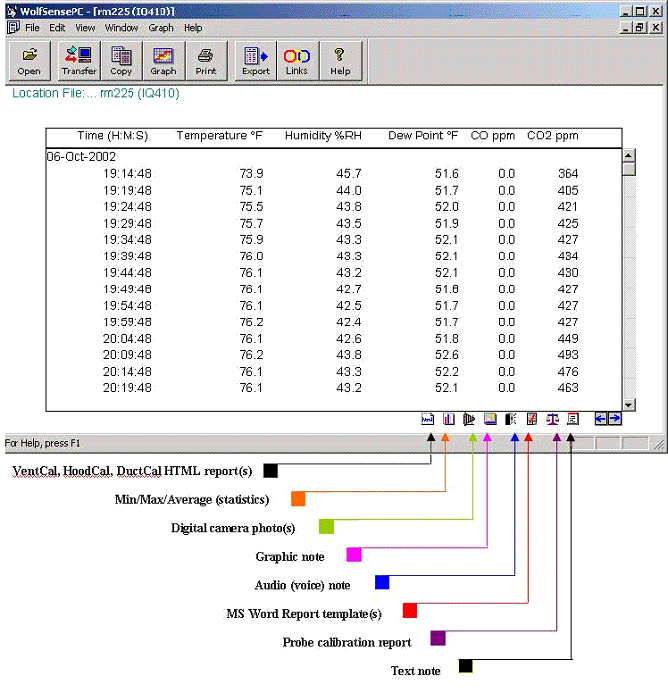This screenshot has height=693, width=668.
Task: Select the date row 06-Oct-2002
Action: [x=81, y=156]
